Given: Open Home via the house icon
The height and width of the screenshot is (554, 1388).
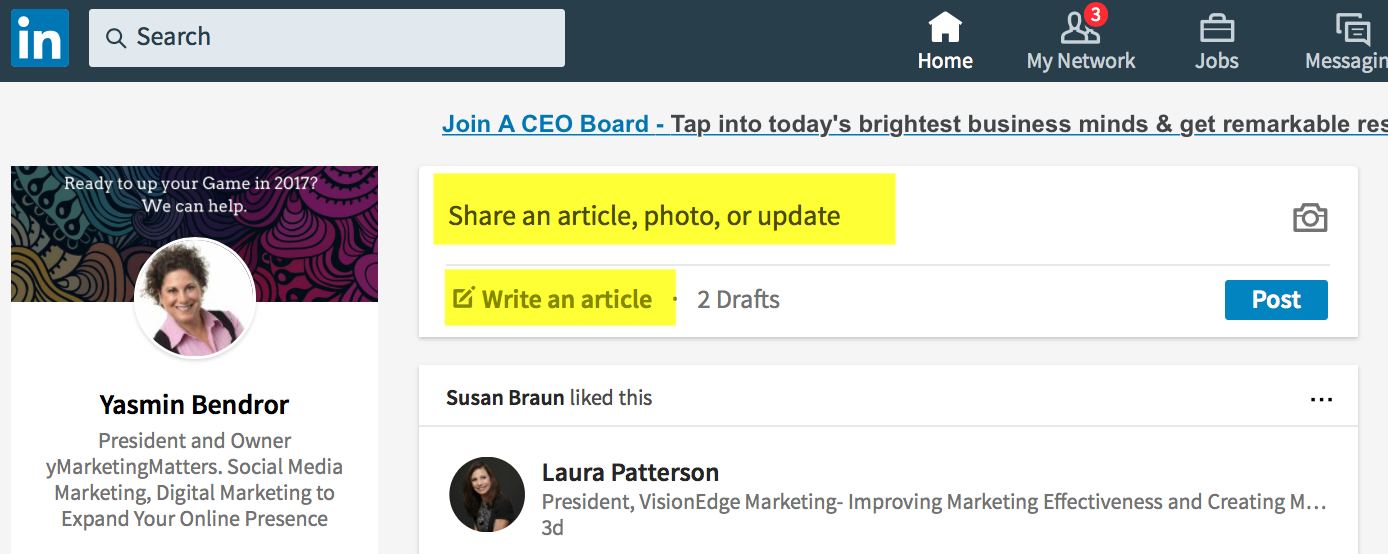Looking at the screenshot, I should (945, 27).
